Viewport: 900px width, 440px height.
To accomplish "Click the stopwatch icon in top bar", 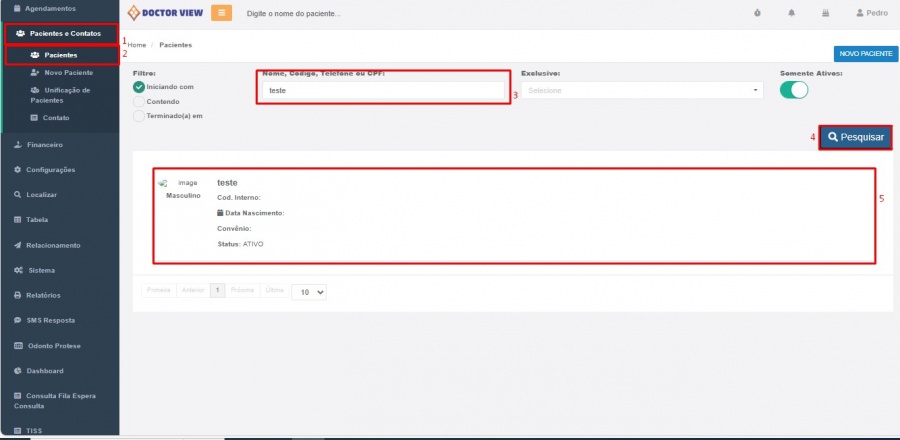I will [756, 13].
